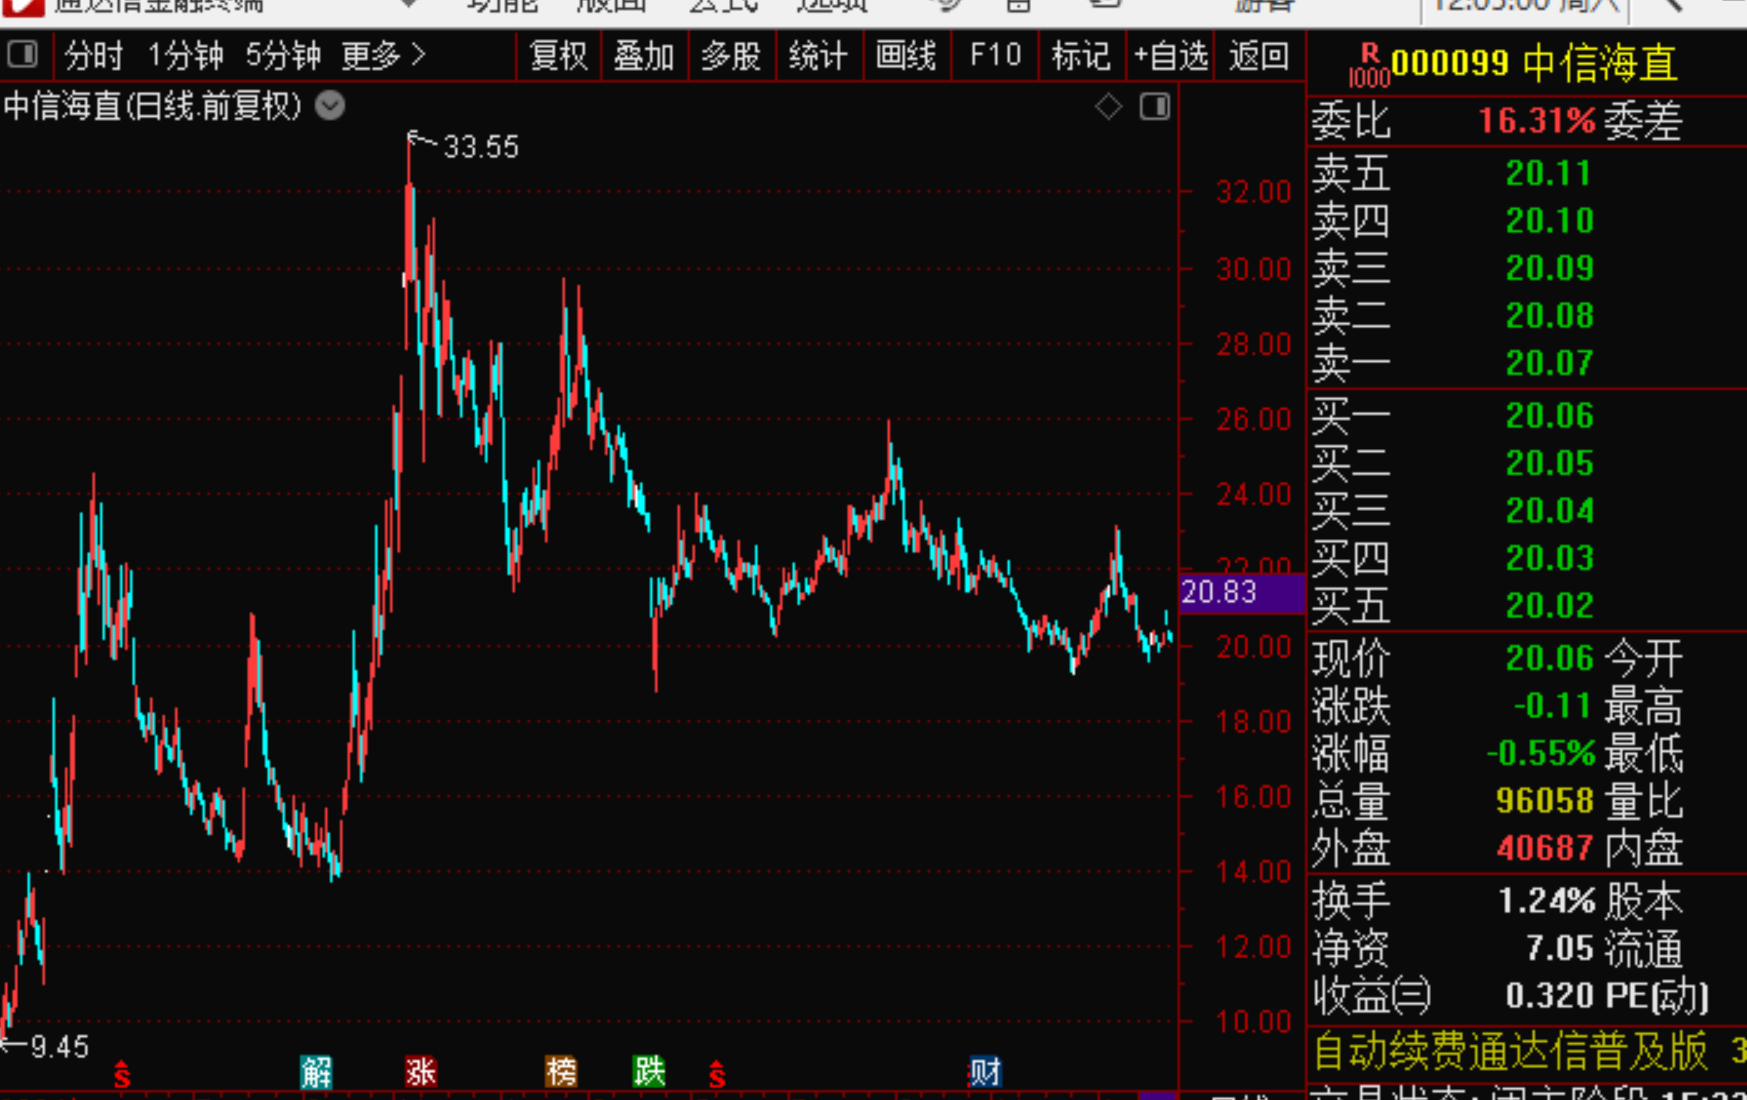Select the 买一 price 20.06

[1549, 415]
